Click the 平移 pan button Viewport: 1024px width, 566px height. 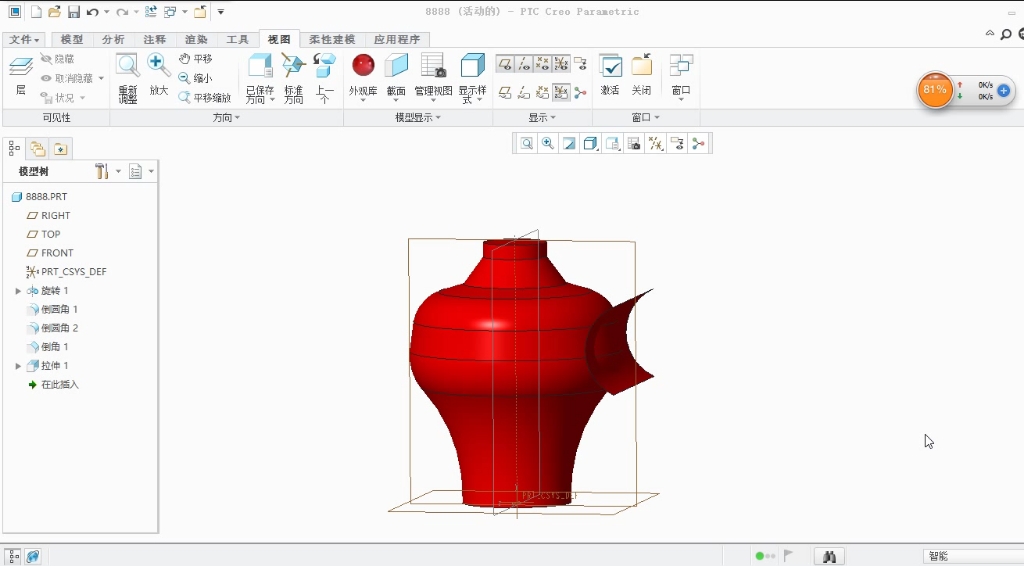(196, 59)
